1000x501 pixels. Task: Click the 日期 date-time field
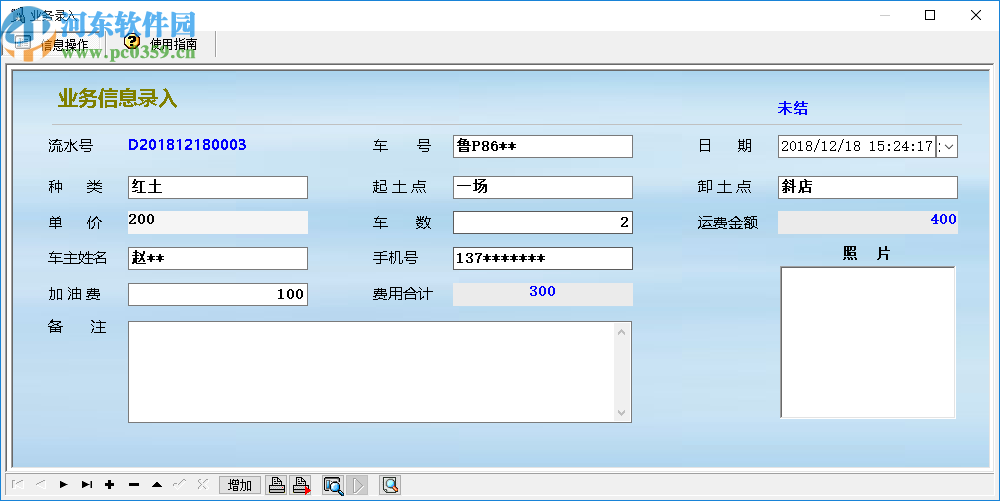pyautogui.click(x=857, y=147)
